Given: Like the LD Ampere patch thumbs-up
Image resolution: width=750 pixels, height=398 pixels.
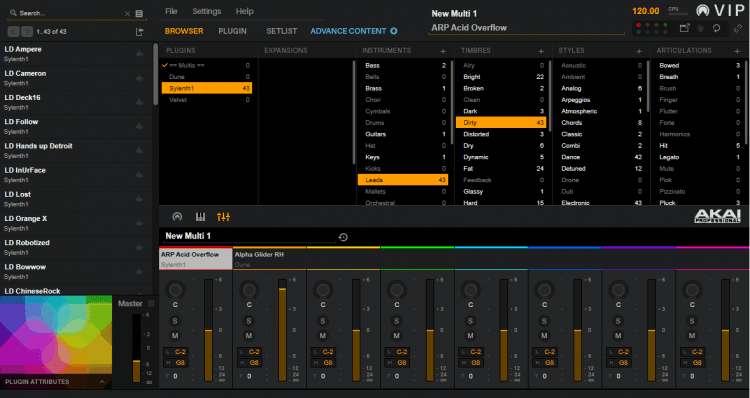Looking at the screenshot, I should (x=139, y=54).
